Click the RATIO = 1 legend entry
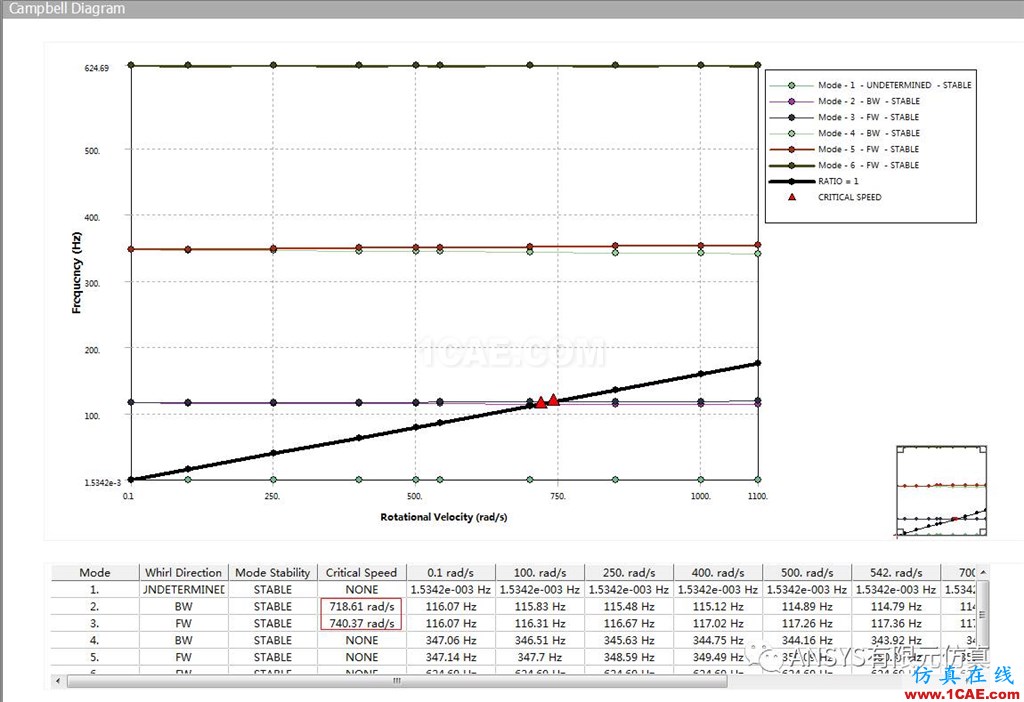The width and height of the screenshot is (1024, 702). (x=814, y=181)
